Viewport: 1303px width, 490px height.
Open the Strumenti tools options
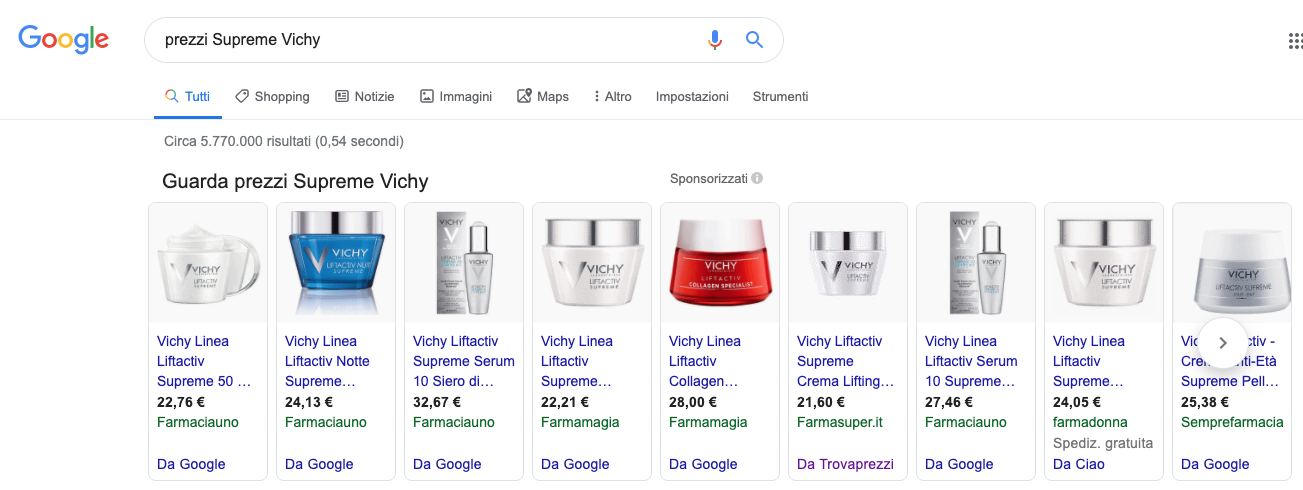[780, 97]
